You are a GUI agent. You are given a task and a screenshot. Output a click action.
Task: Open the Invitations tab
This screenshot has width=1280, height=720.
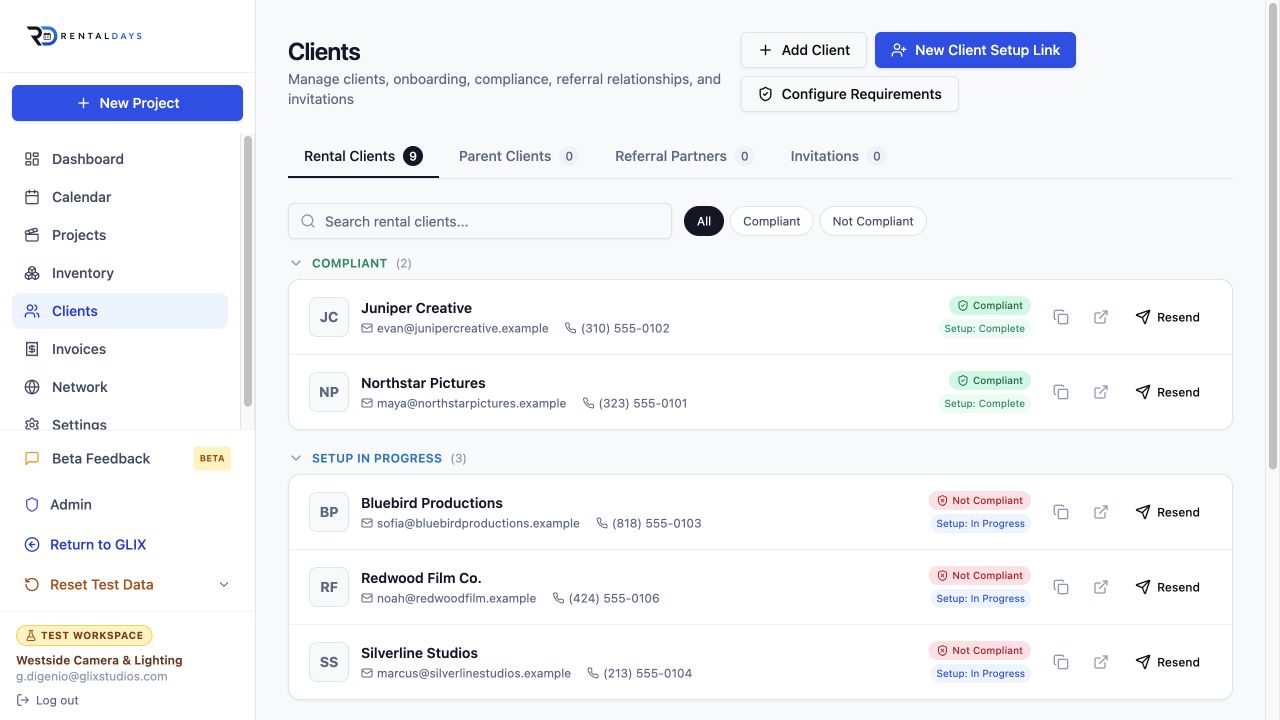pyautogui.click(x=838, y=156)
